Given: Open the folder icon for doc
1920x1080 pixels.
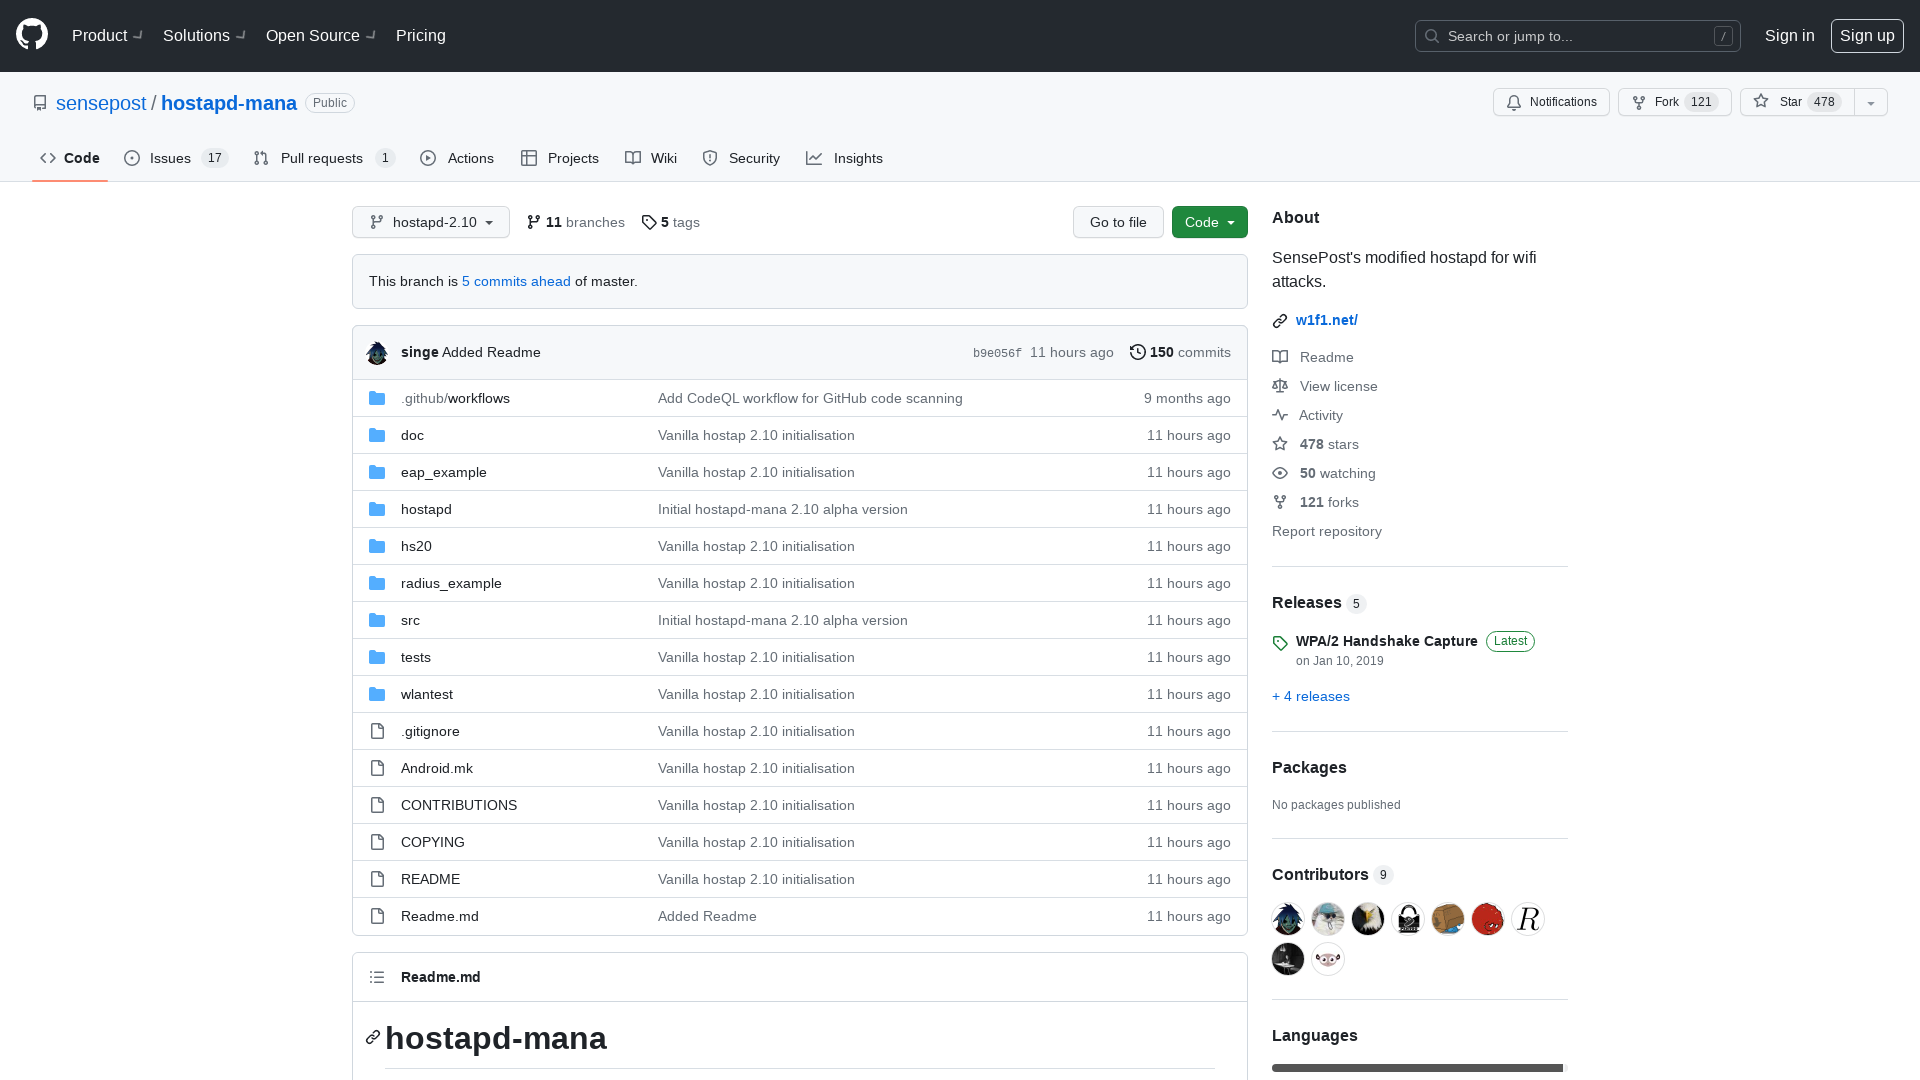Looking at the screenshot, I should point(377,435).
